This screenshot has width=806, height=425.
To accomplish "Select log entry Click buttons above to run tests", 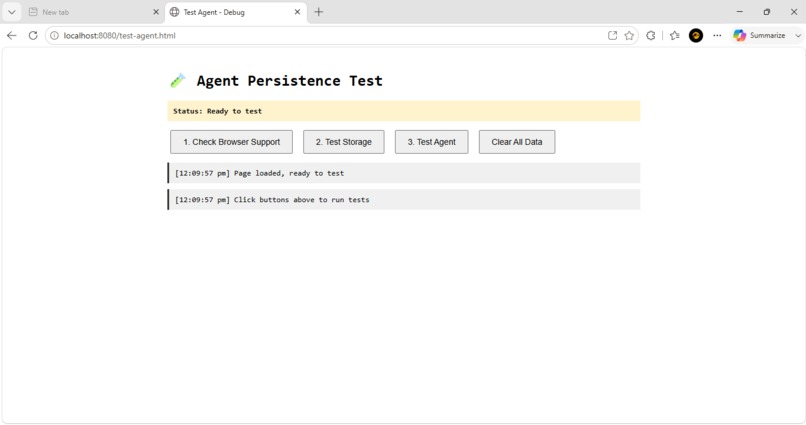I will (404, 199).
